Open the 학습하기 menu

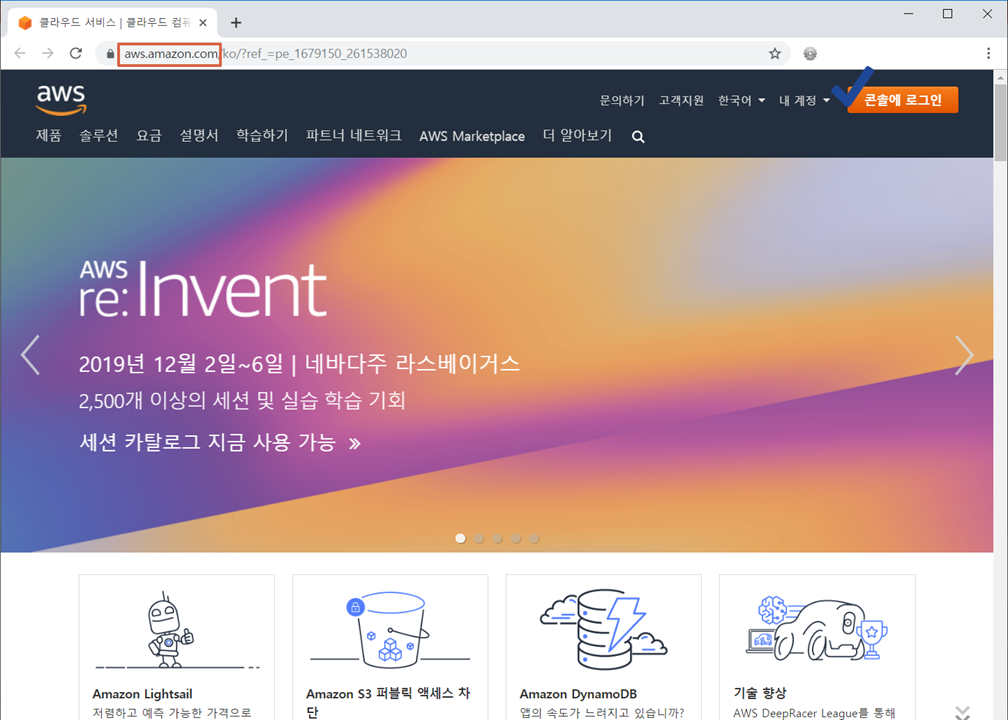[x=262, y=136]
